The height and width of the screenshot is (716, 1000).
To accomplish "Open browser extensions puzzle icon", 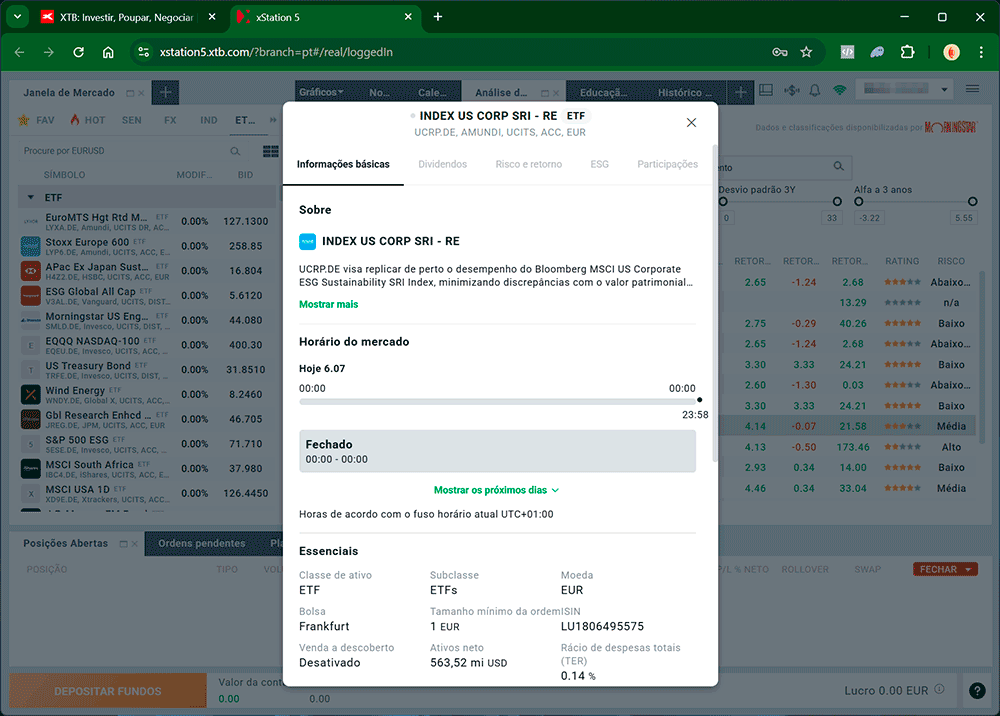I will coord(907,52).
